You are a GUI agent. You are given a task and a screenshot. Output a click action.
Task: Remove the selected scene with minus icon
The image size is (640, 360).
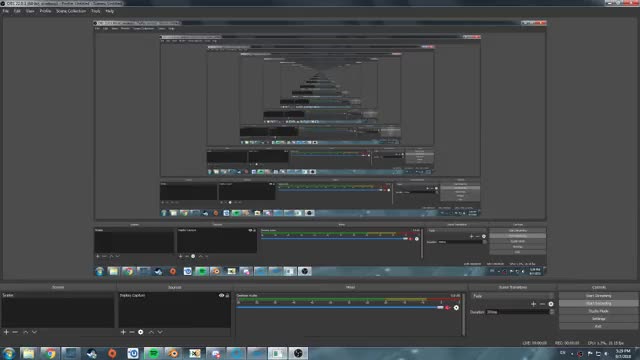(x=15, y=332)
